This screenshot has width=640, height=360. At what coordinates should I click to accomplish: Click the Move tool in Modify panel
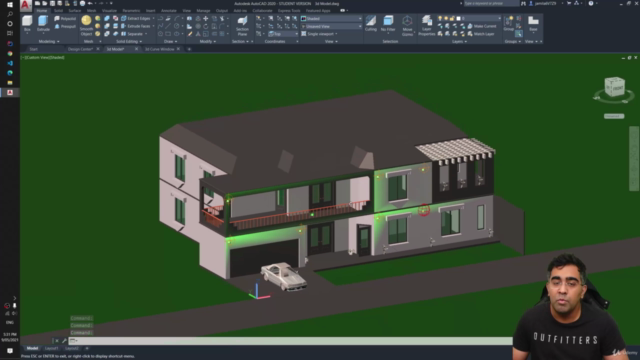205,18
